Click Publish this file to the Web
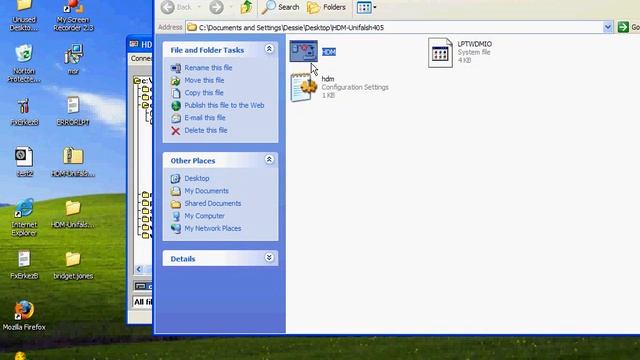Viewport: 640px width, 360px height. 224,105
